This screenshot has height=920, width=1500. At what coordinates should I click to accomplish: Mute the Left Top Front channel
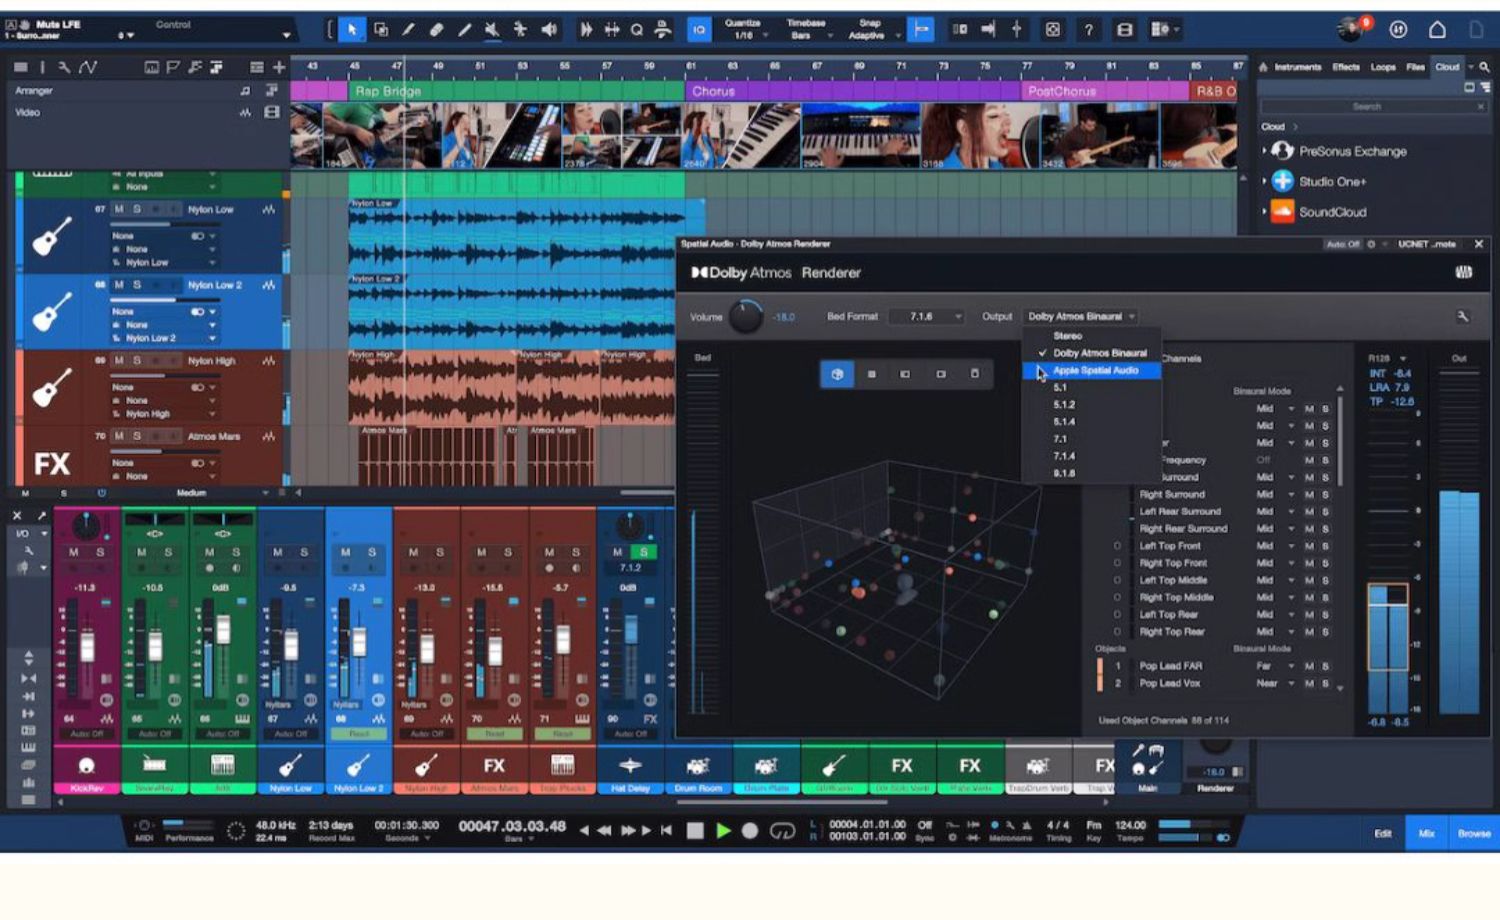point(1309,546)
